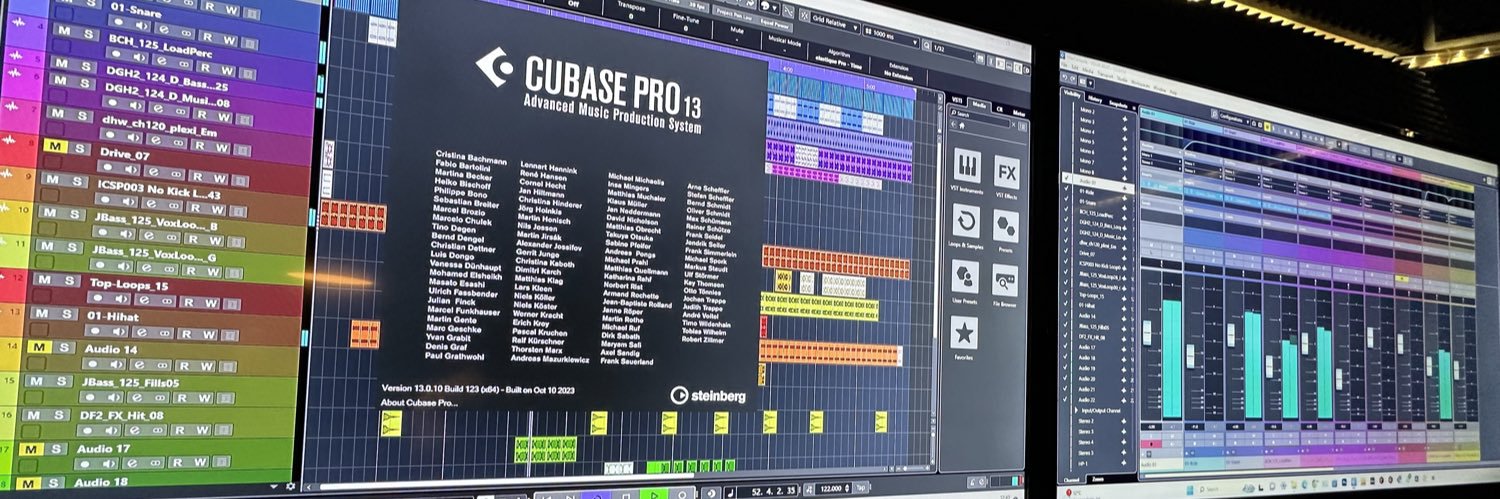1500x499 pixels.
Task: Switch to the CR tab in right zone
Action: 999,109
